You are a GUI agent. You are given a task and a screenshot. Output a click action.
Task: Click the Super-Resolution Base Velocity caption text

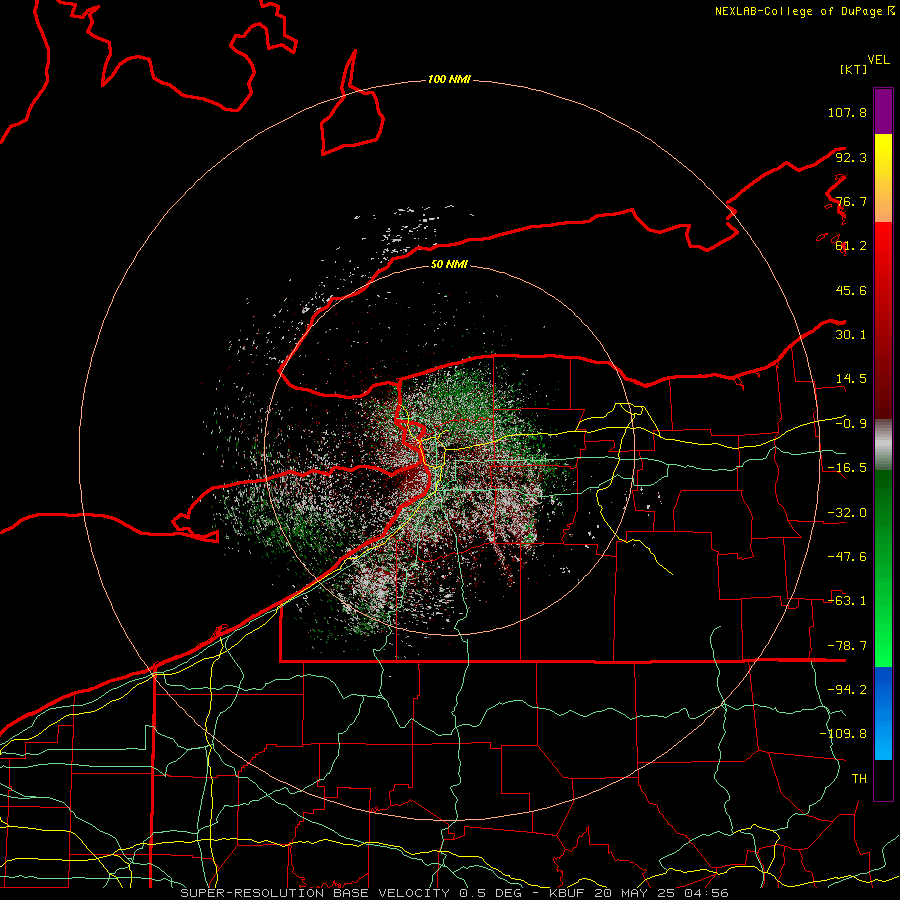(455, 893)
